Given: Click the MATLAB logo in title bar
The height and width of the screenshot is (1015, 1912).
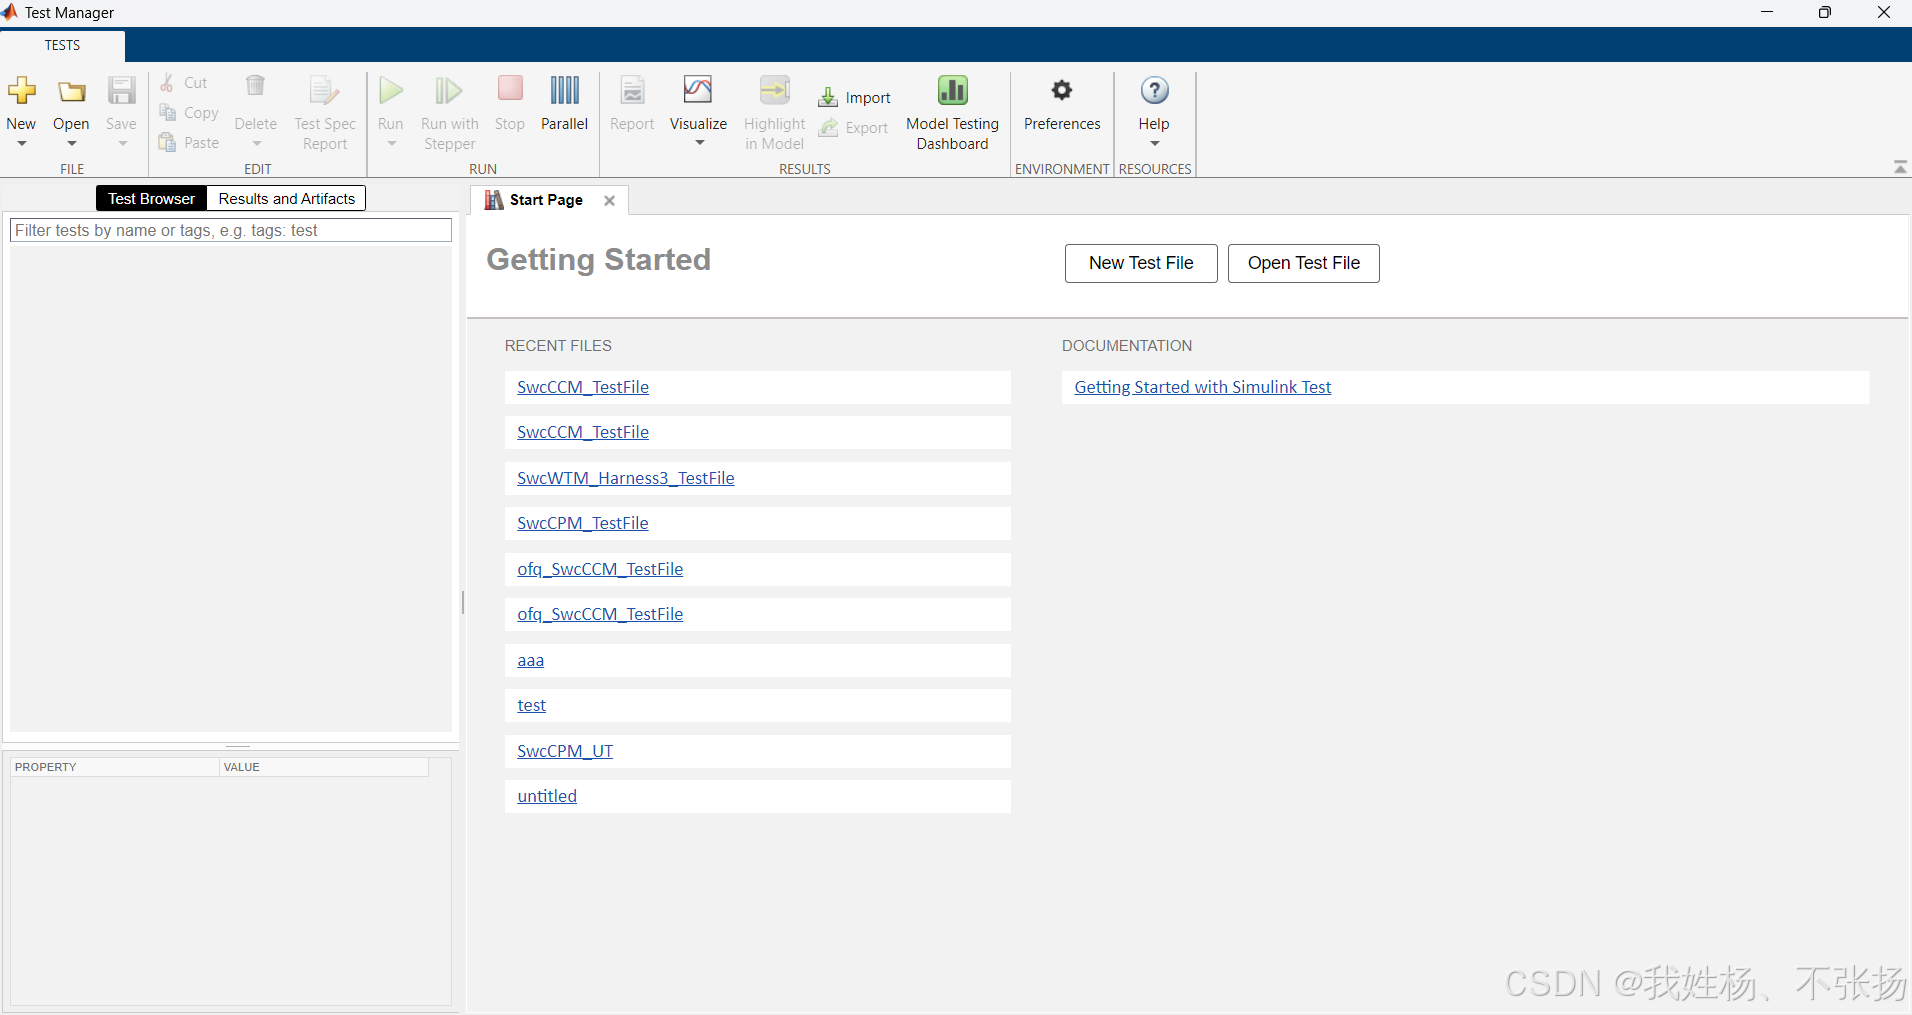Looking at the screenshot, I should 10,12.
